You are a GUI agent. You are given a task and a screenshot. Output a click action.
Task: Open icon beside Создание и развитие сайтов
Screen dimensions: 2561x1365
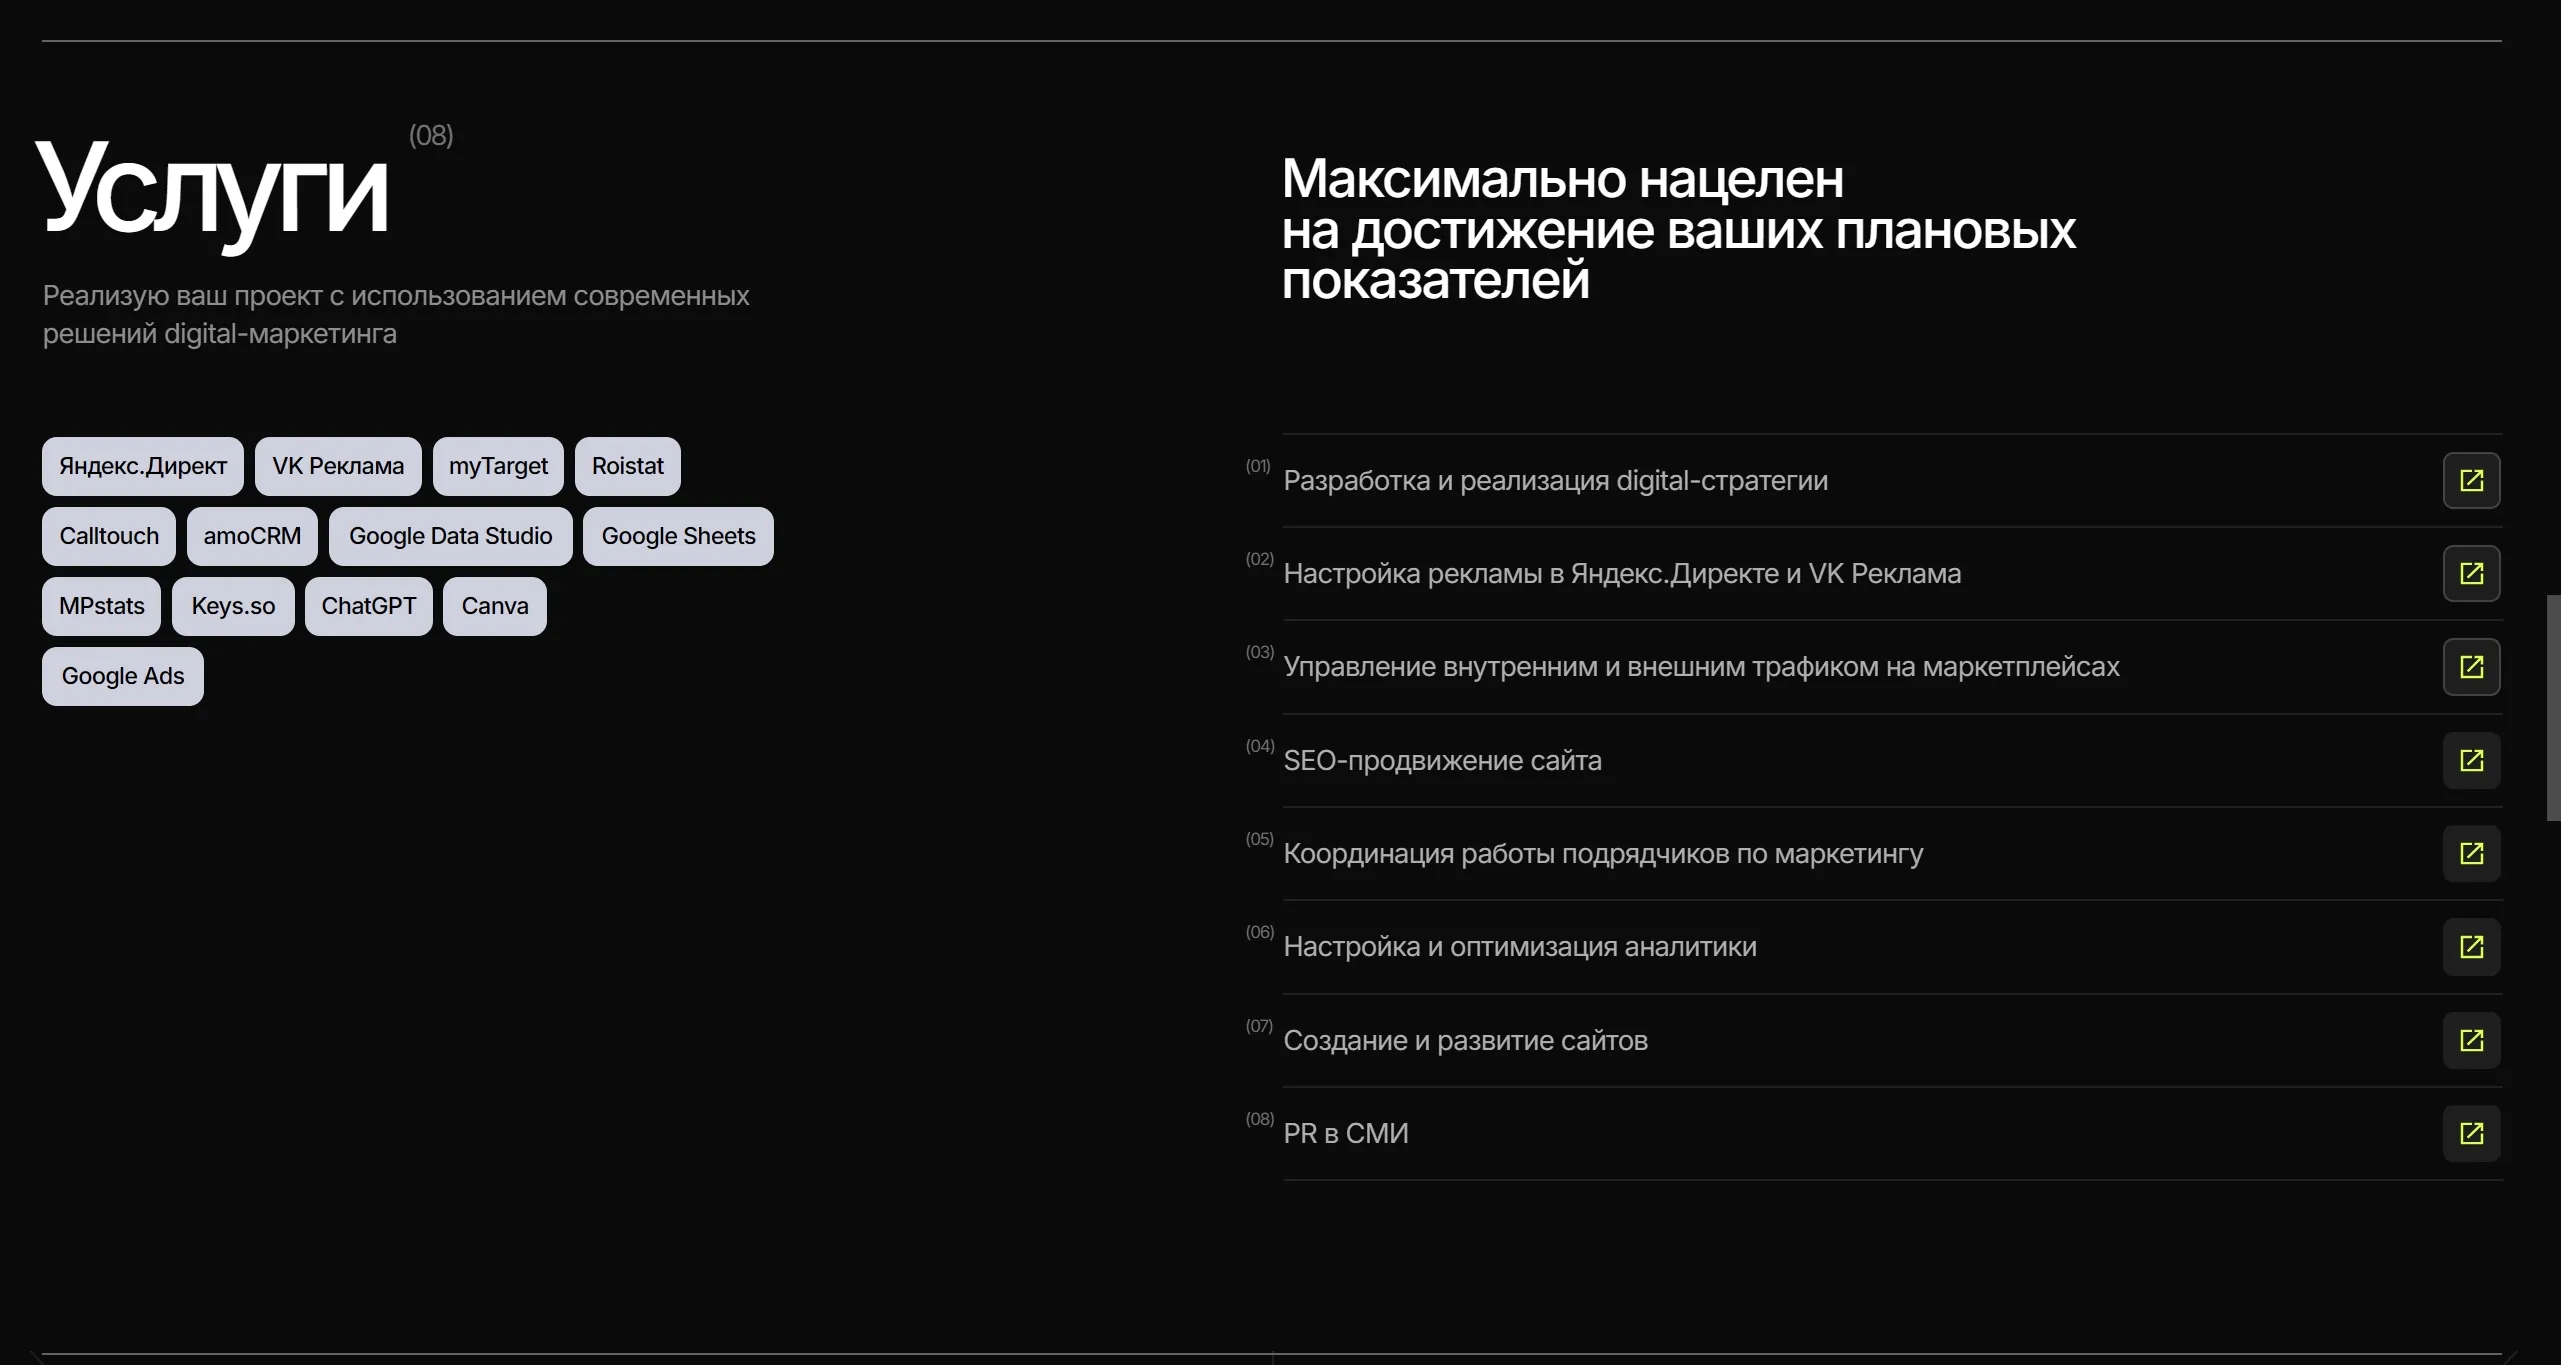[x=2471, y=1041]
